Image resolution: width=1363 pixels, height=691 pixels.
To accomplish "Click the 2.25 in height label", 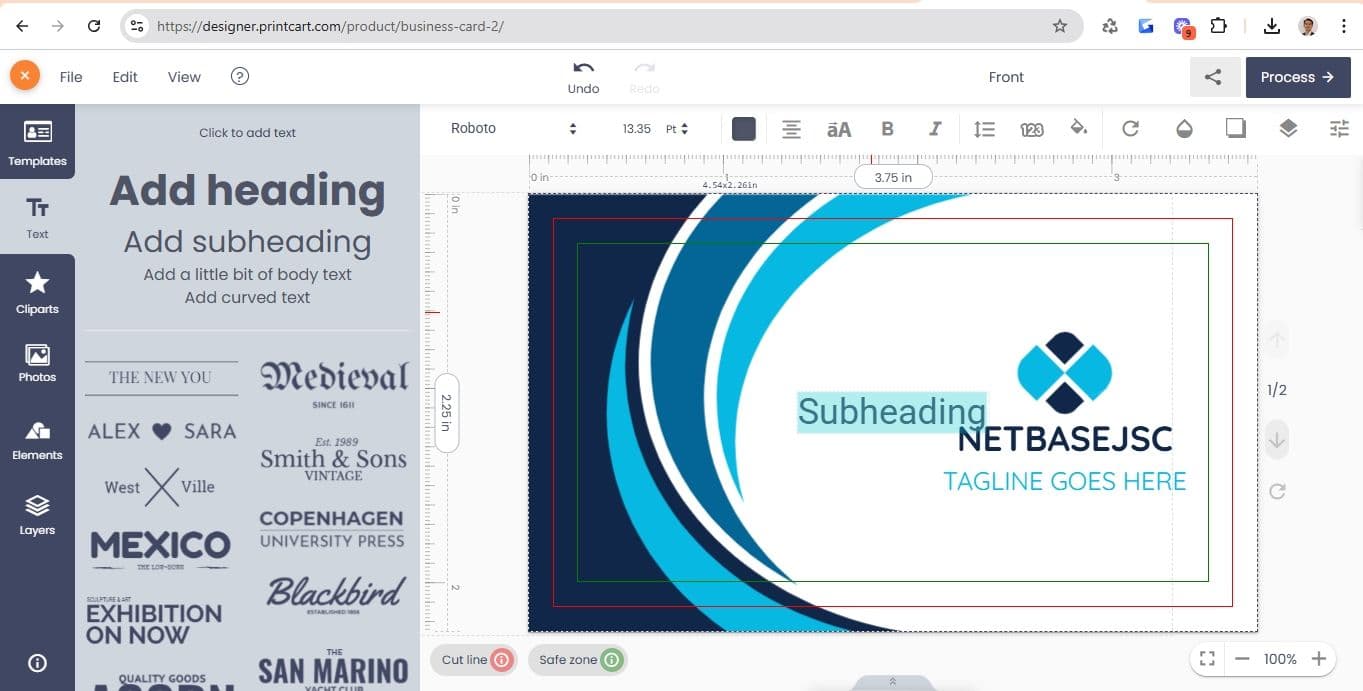I will pyautogui.click(x=447, y=412).
